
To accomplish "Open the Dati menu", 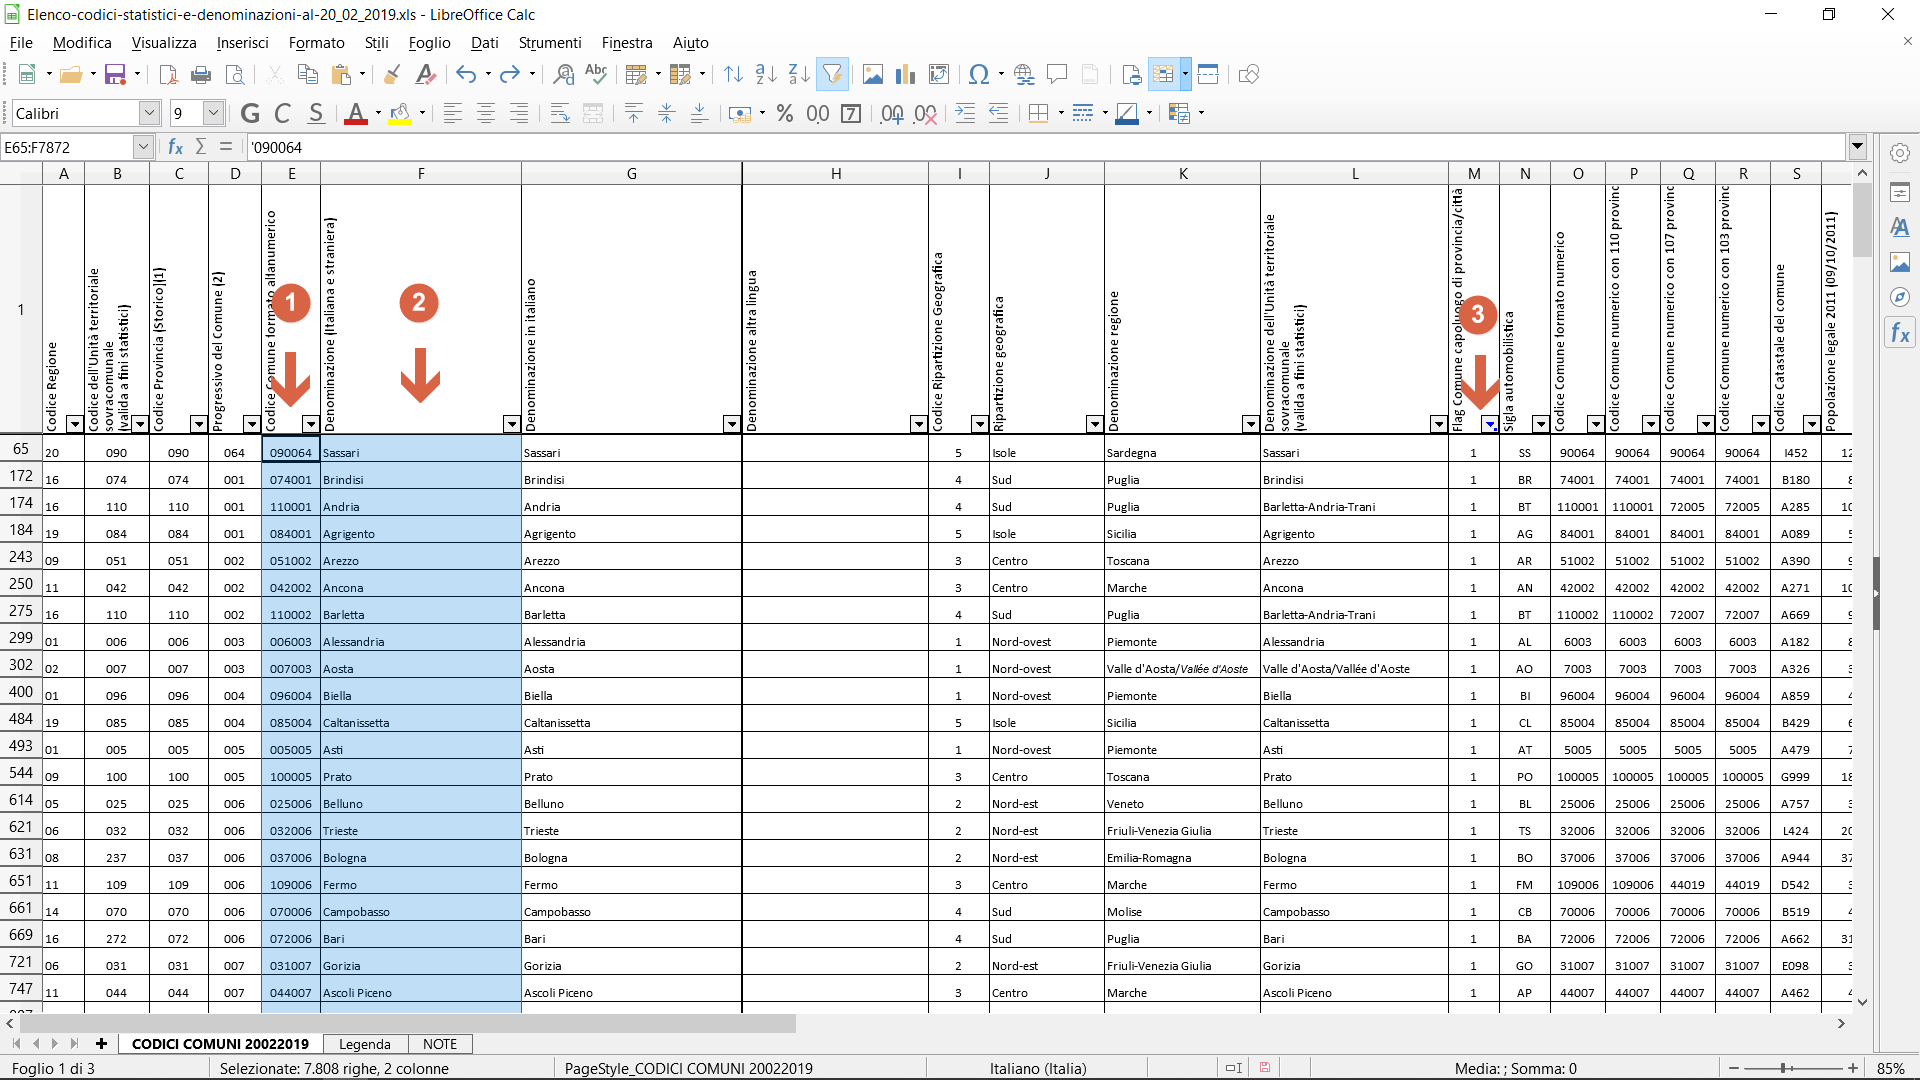I will click(484, 42).
